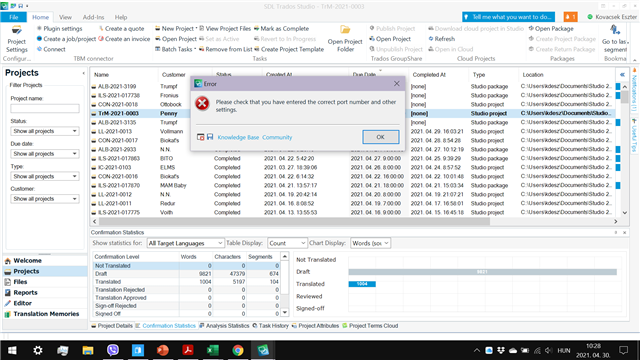Open File Explorer from taskbar
The image size is (640, 360).
click(x=87, y=350)
